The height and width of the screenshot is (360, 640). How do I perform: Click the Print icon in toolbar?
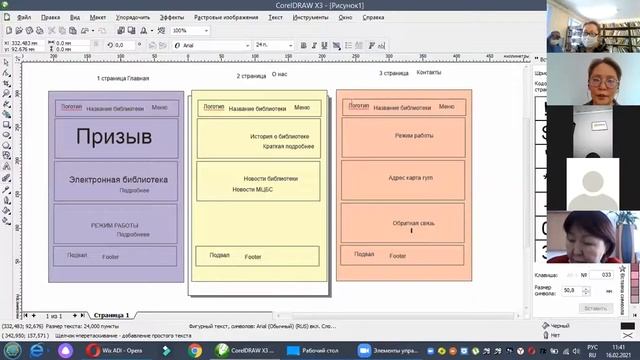pos(40,31)
